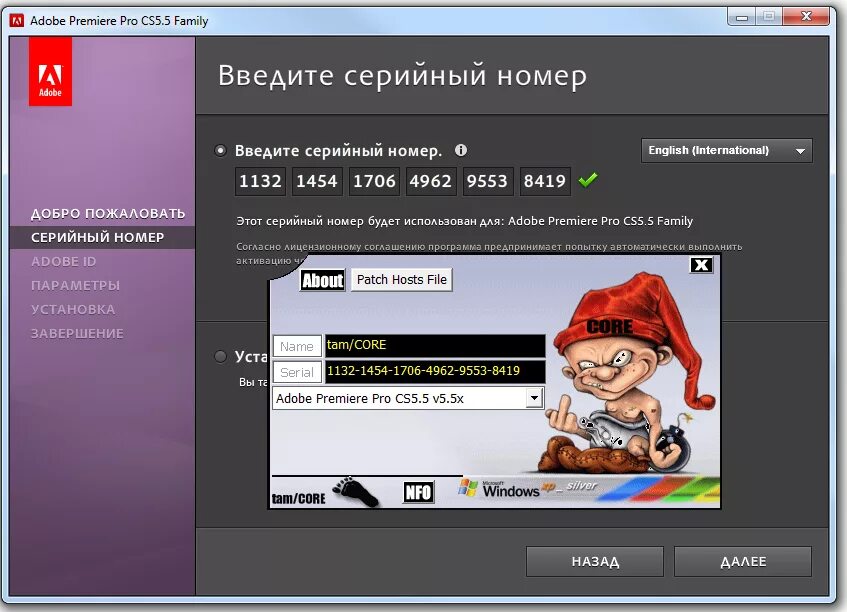Minimize the Adobe Premiere Pro installer window
The image size is (847, 612).
tap(742, 17)
